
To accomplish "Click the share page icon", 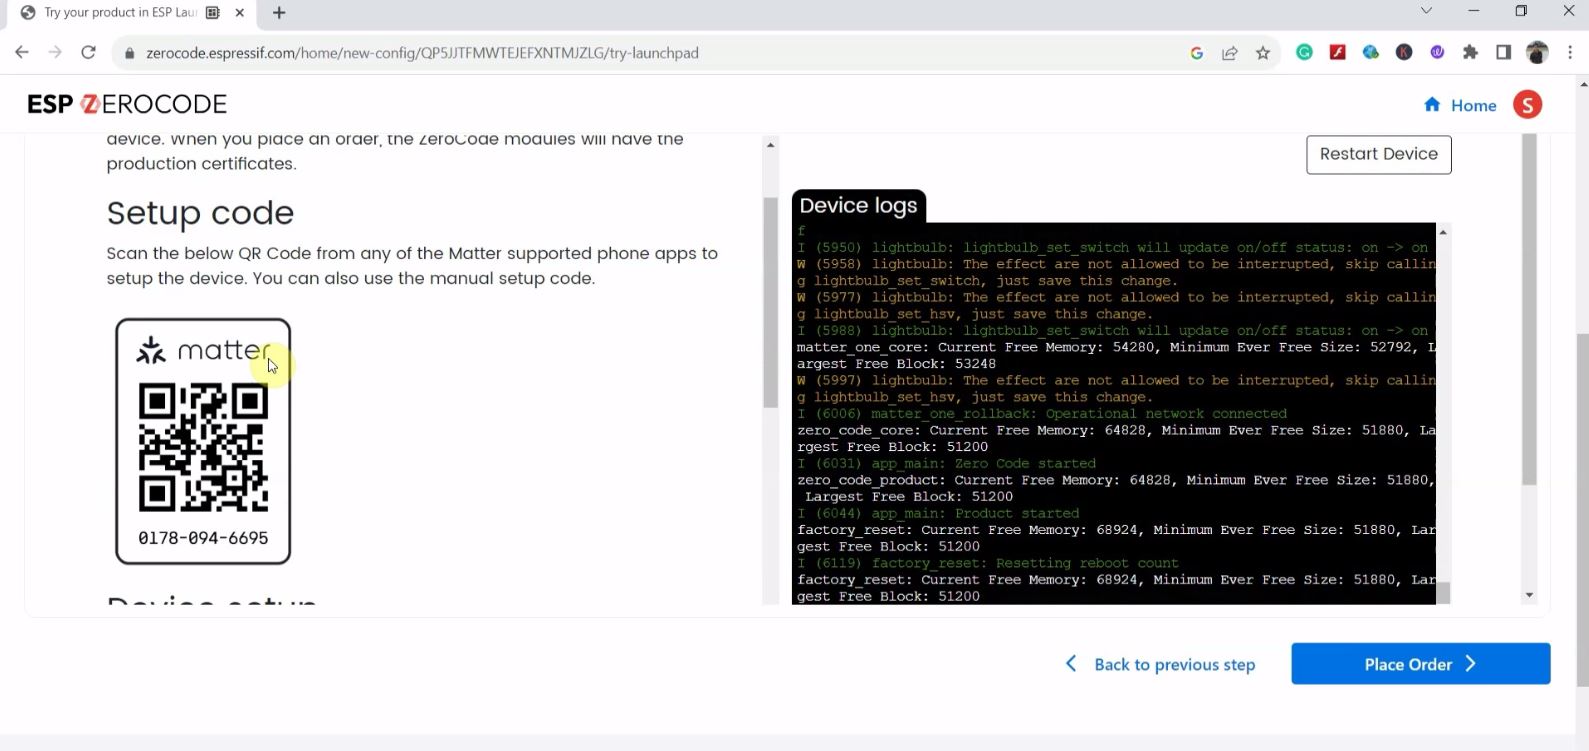I will 1230,53.
